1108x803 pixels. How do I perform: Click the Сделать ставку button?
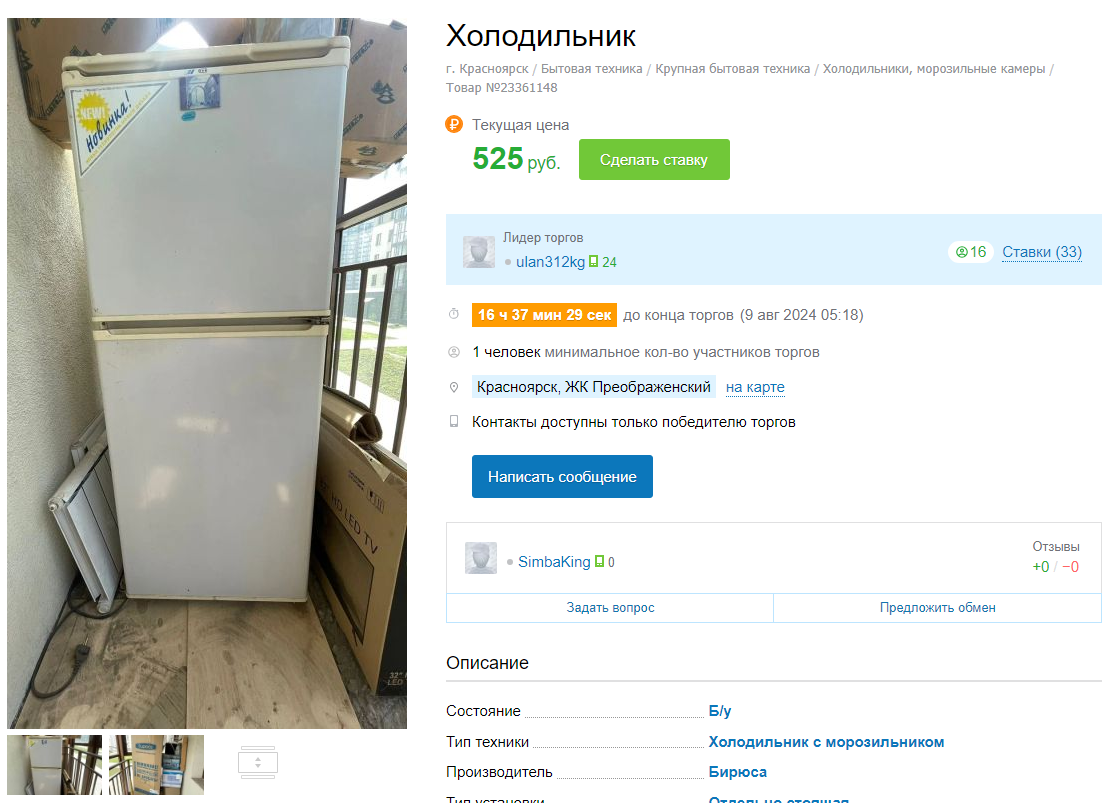pyautogui.click(x=654, y=160)
